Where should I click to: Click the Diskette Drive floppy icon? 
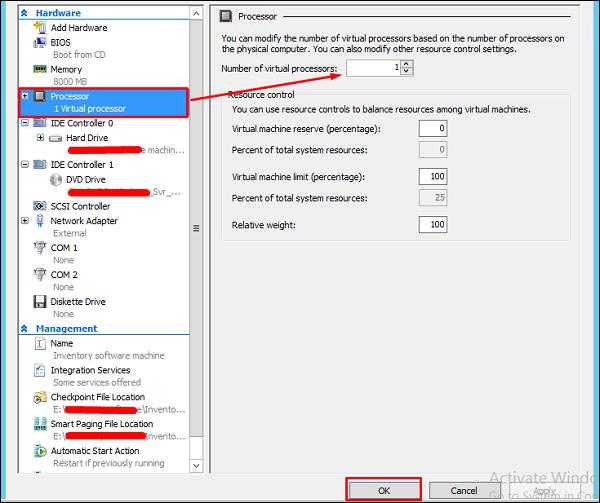(40, 301)
